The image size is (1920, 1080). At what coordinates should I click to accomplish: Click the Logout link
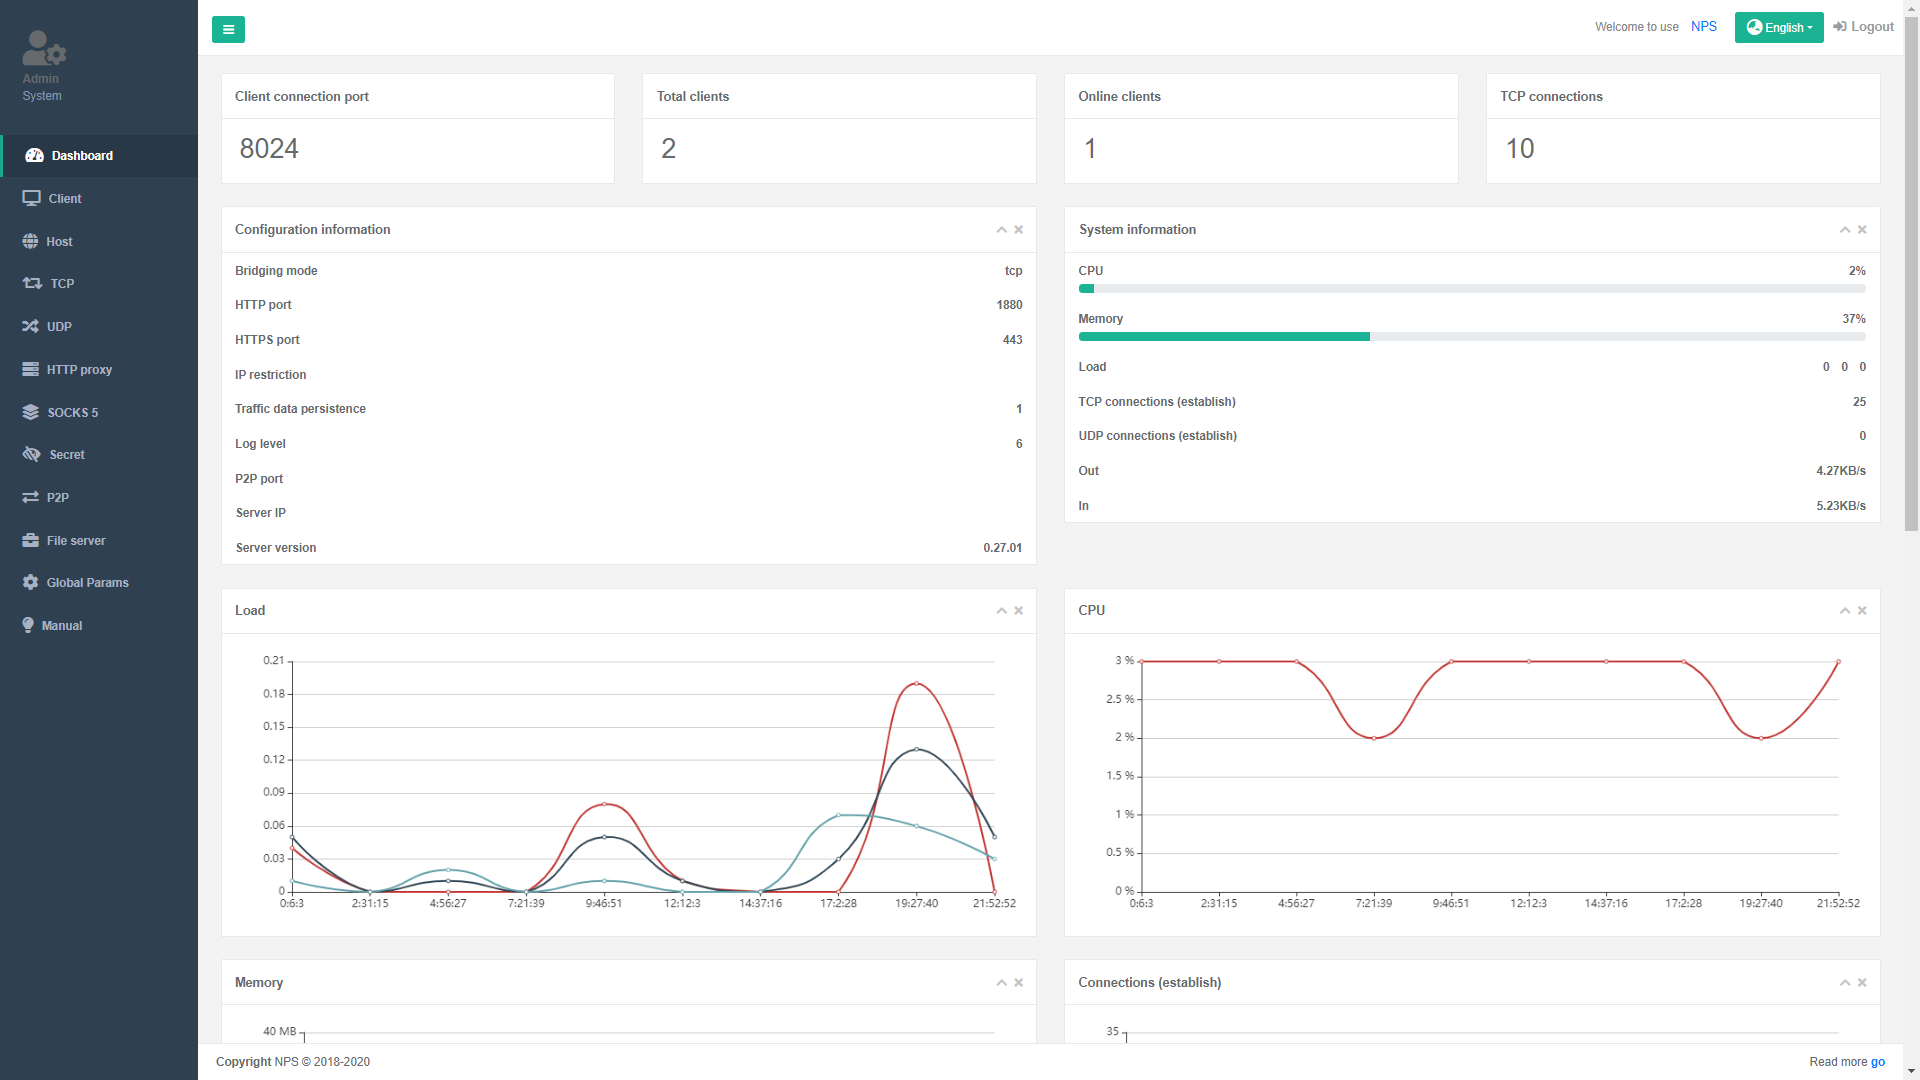(1863, 27)
